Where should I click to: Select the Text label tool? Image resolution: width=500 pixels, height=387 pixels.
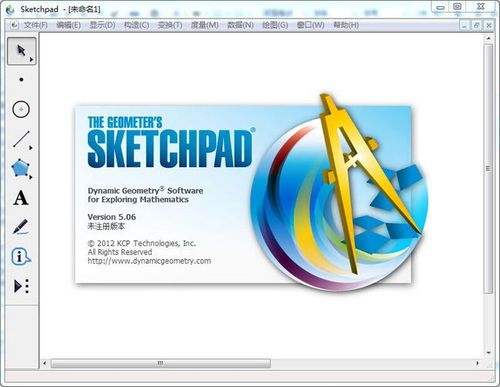coord(21,198)
